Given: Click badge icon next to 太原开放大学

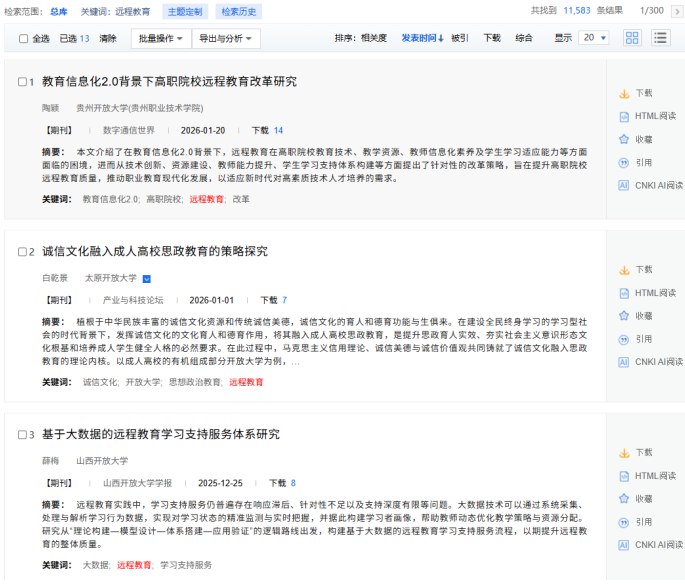Looking at the screenshot, I should pyautogui.click(x=147, y=278).
